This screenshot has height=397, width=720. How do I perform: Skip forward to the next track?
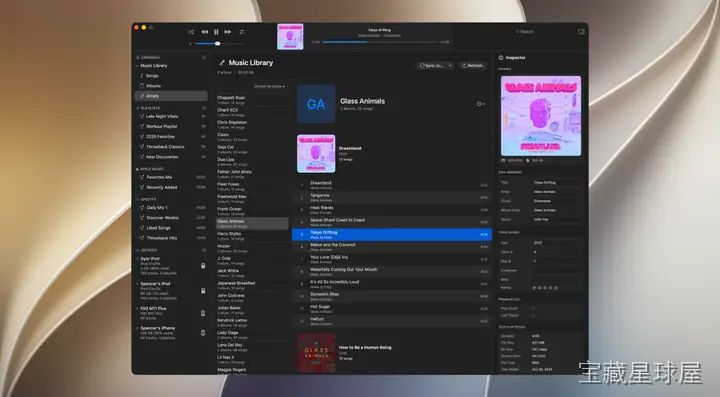228,32
